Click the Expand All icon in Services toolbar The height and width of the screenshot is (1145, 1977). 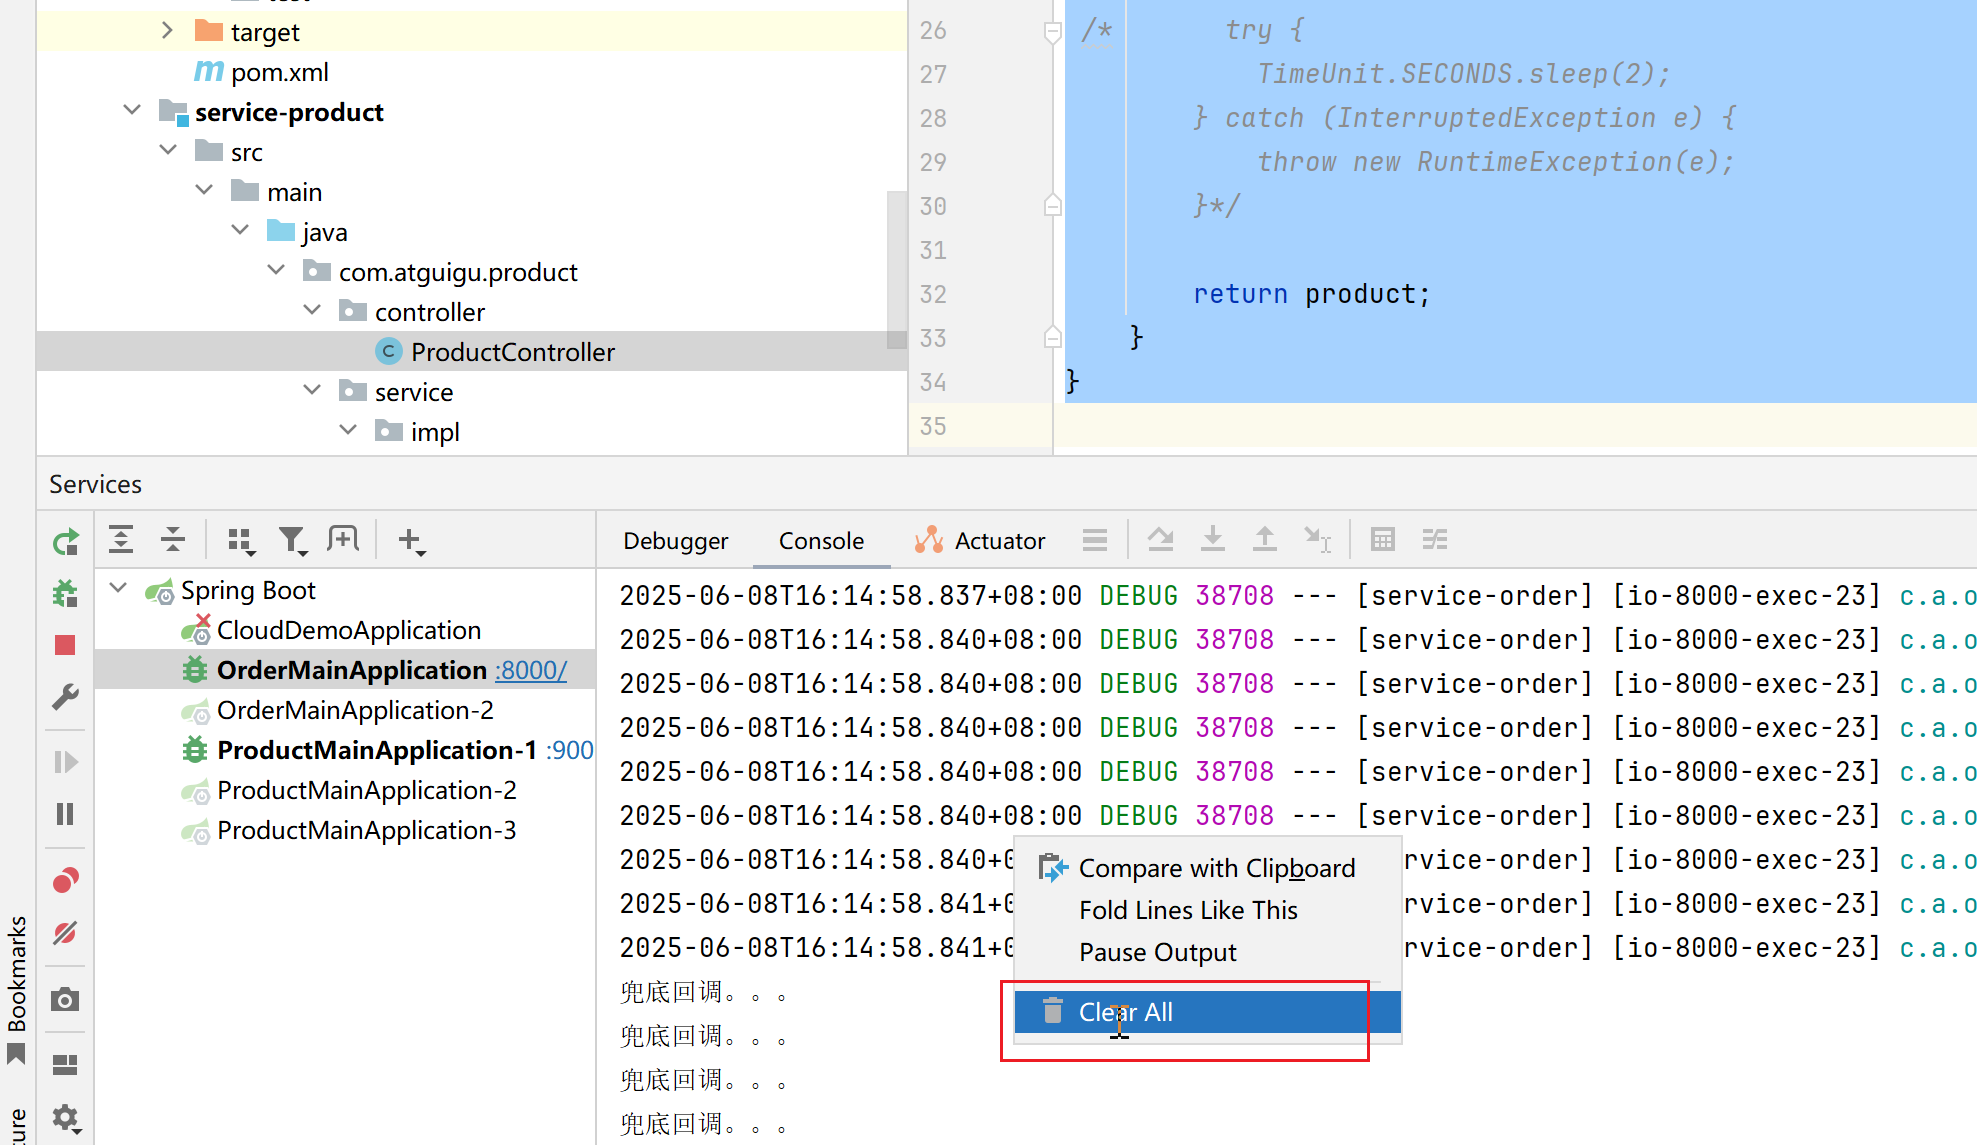[121, 540]
